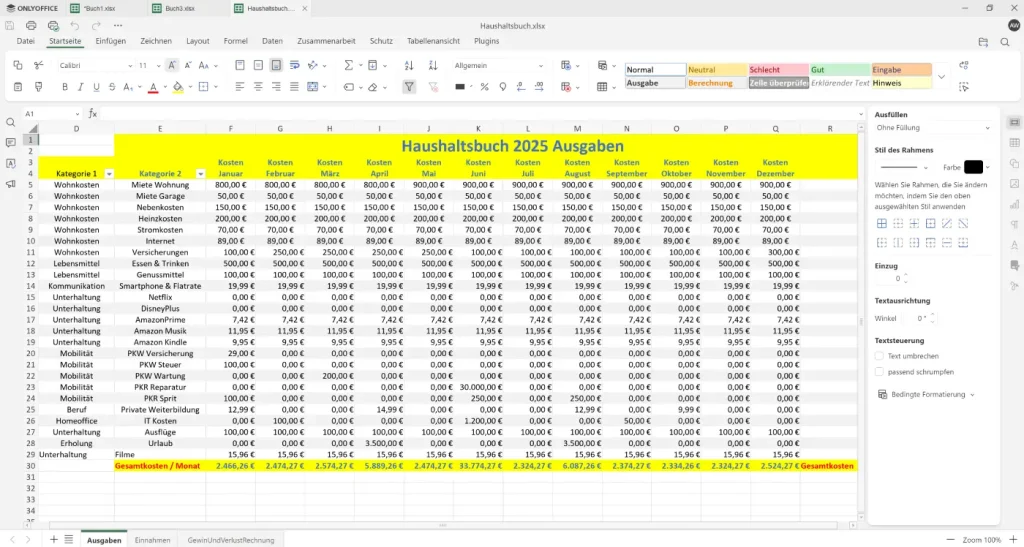
Task: Click the Align center icon
Action: (259, 87)
